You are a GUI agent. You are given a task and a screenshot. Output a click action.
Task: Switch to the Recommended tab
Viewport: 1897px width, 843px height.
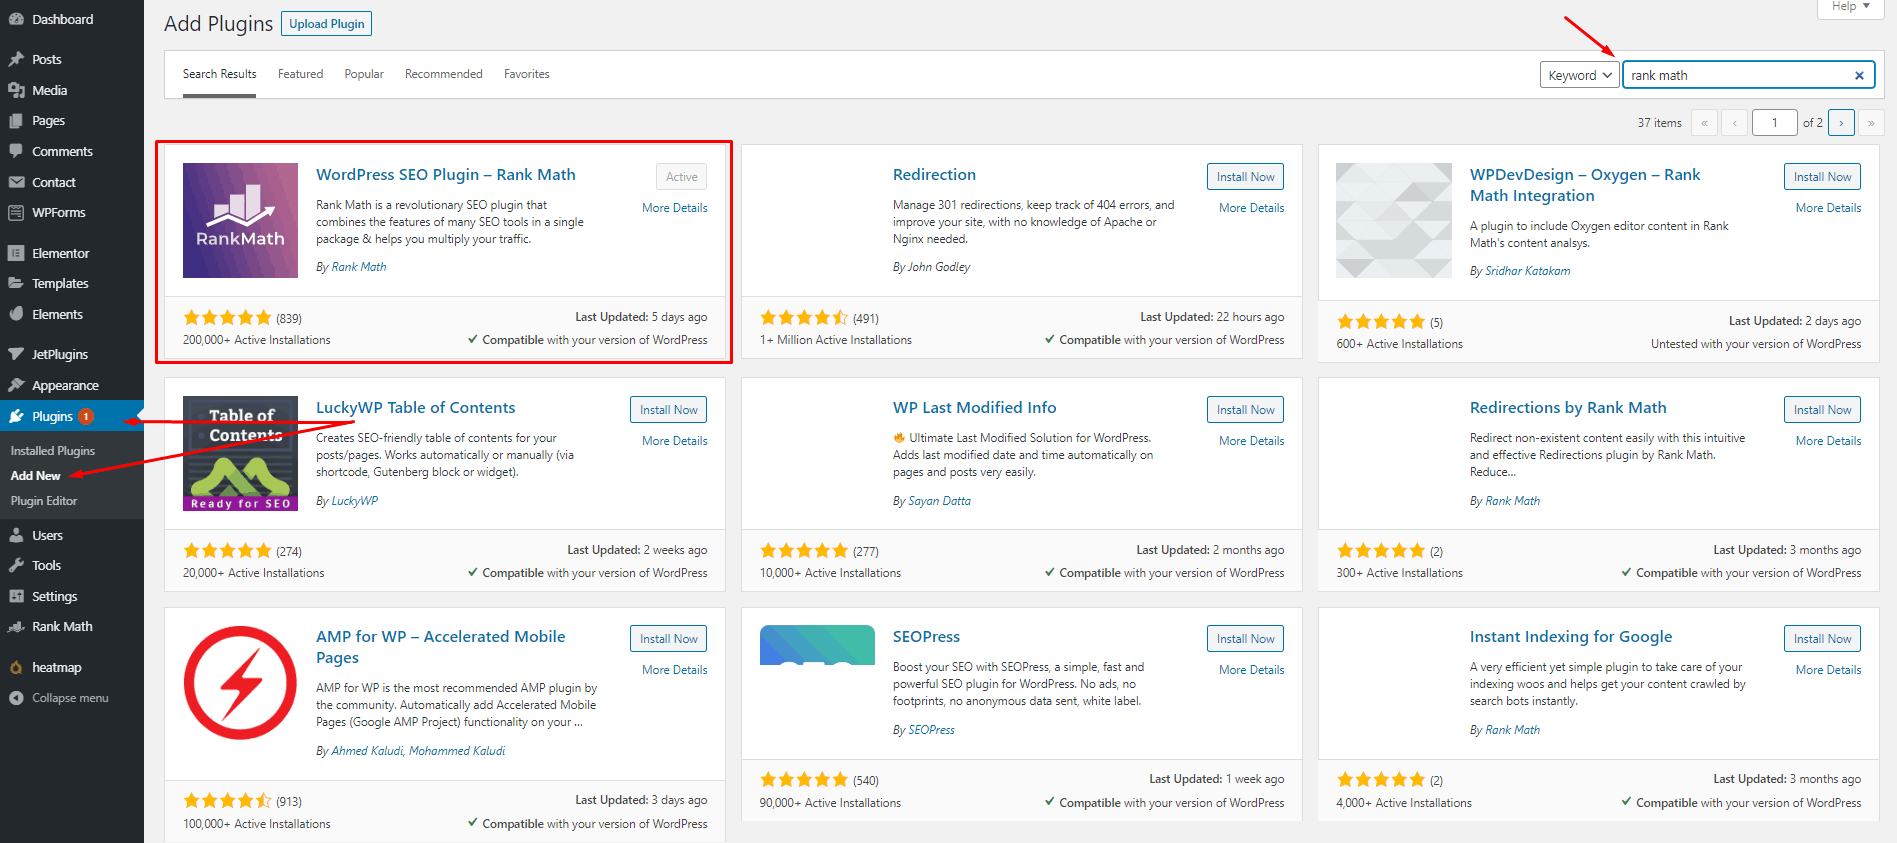point(443,74)
